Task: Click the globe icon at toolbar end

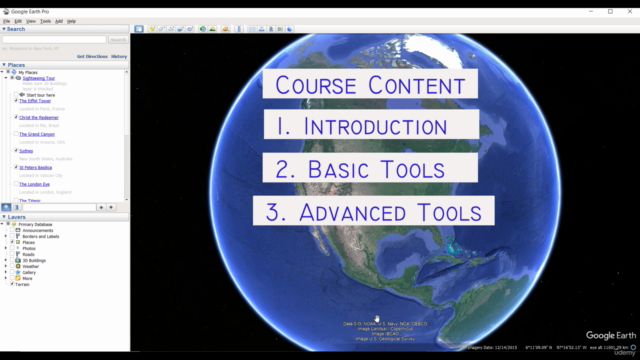Action: pyautogui.click(x=290, y=29)
